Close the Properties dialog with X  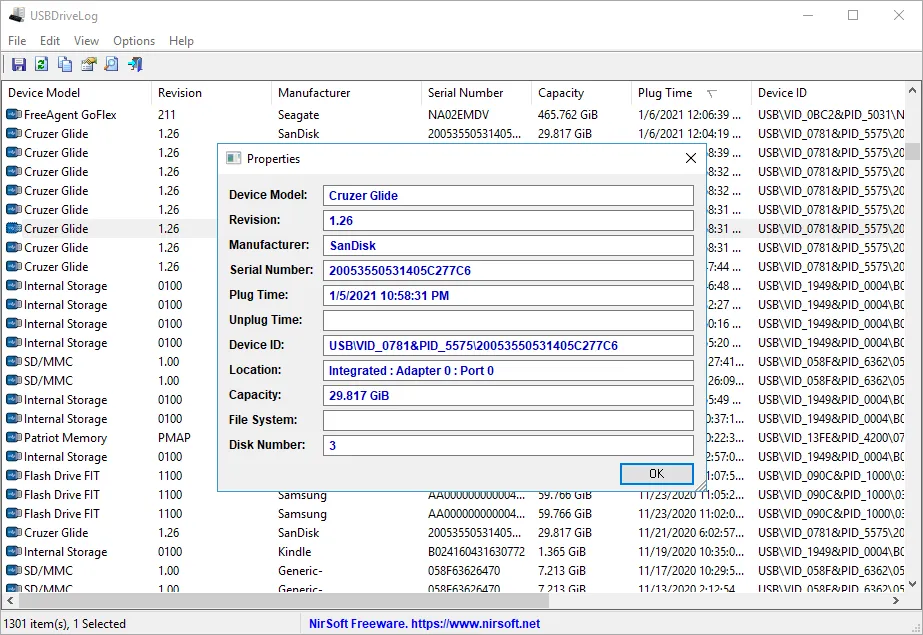690,158
